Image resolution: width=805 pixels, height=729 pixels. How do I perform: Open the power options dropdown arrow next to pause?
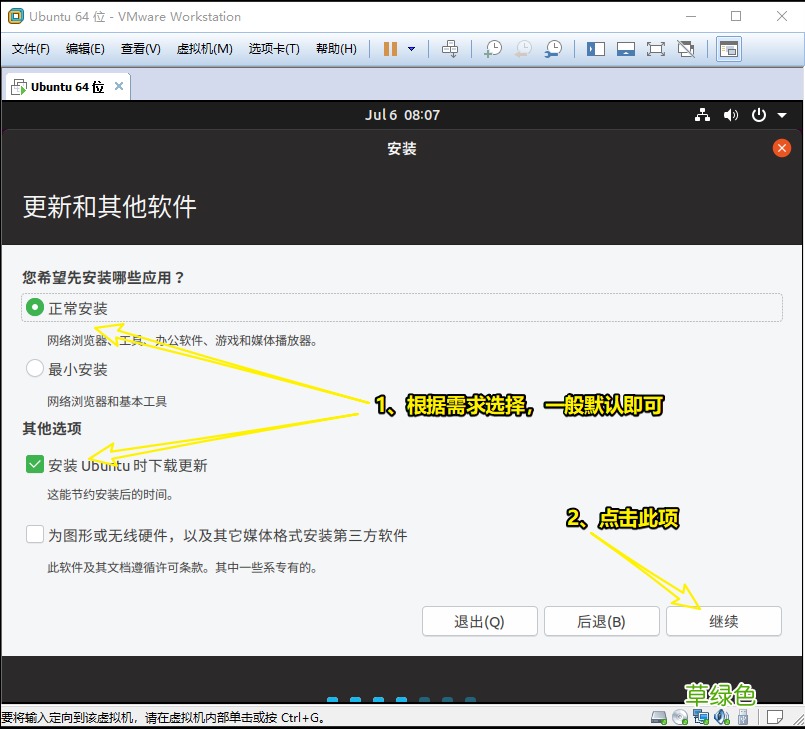coord(411,49)
